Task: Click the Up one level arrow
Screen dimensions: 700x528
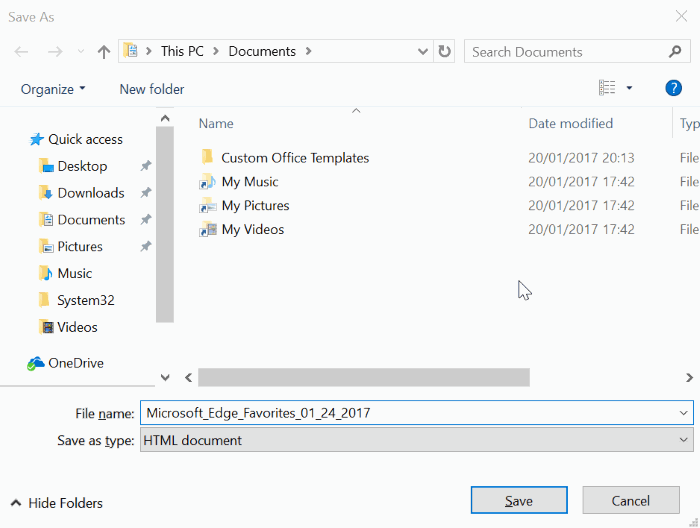Action: coord(103,52)
